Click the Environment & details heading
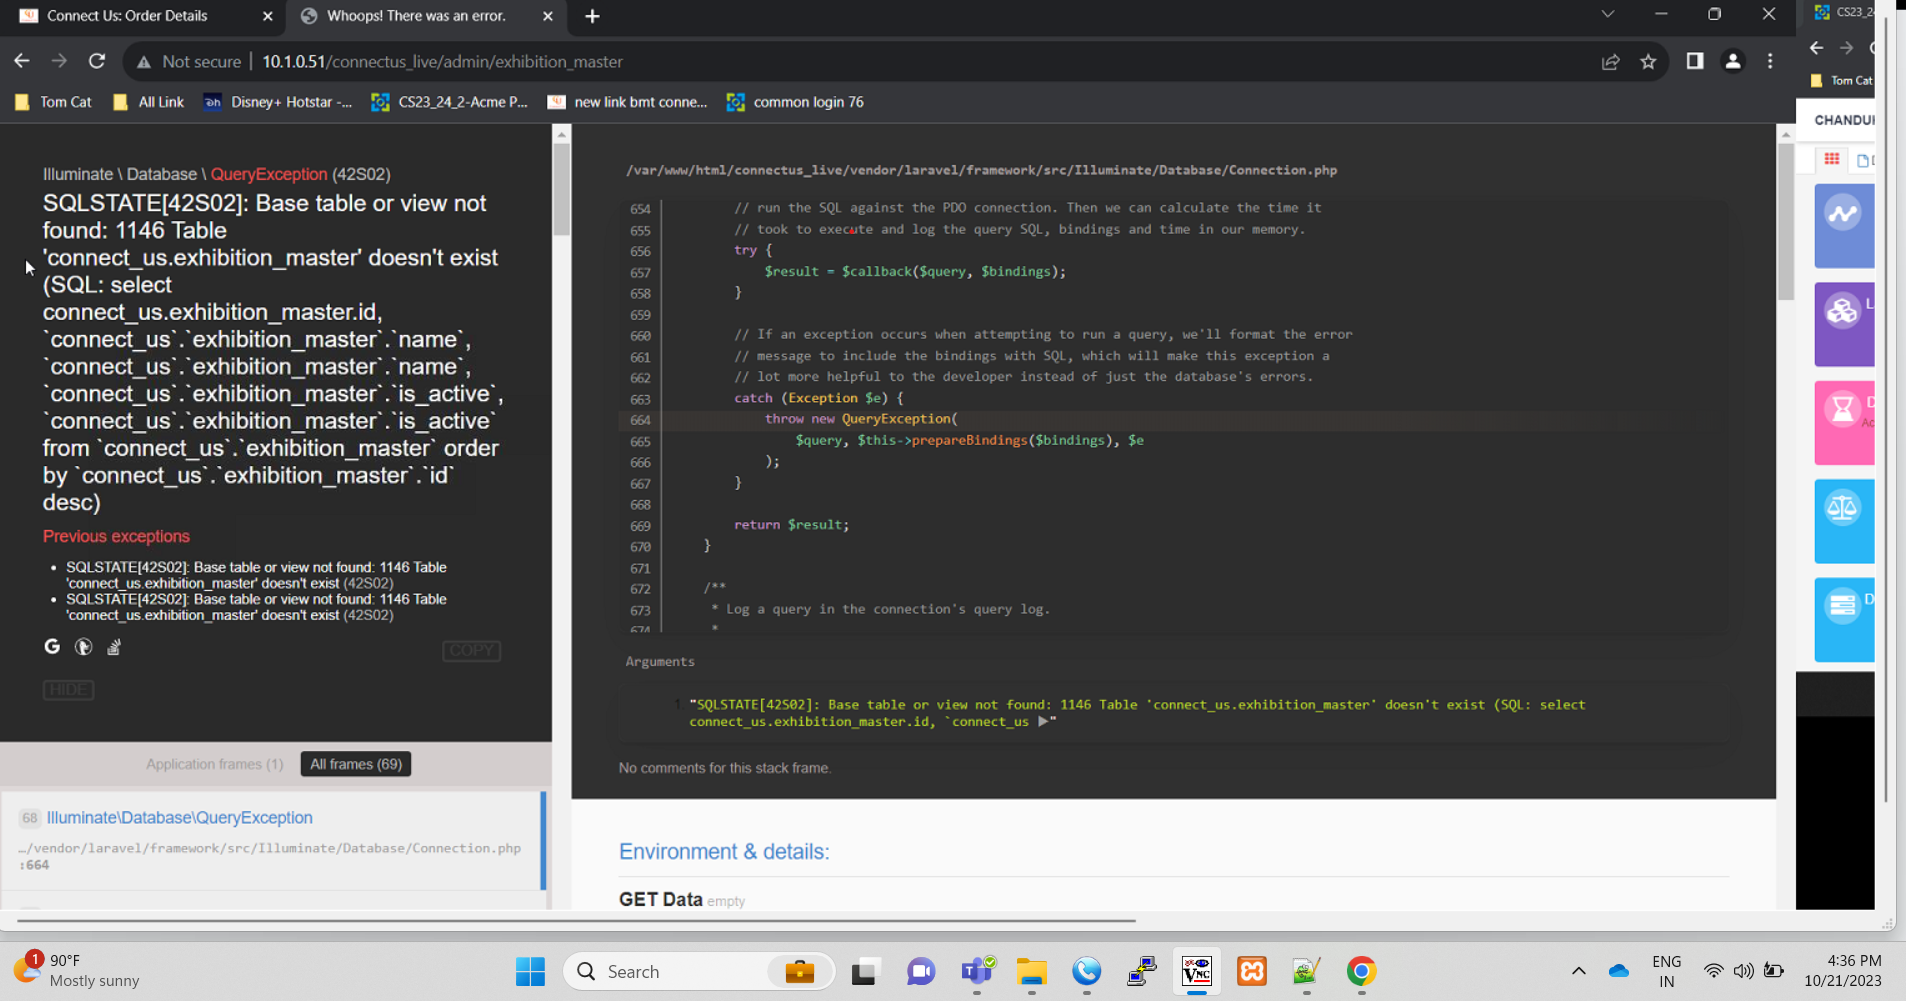Screen dimensions: 1906x1001 [724, 852]
